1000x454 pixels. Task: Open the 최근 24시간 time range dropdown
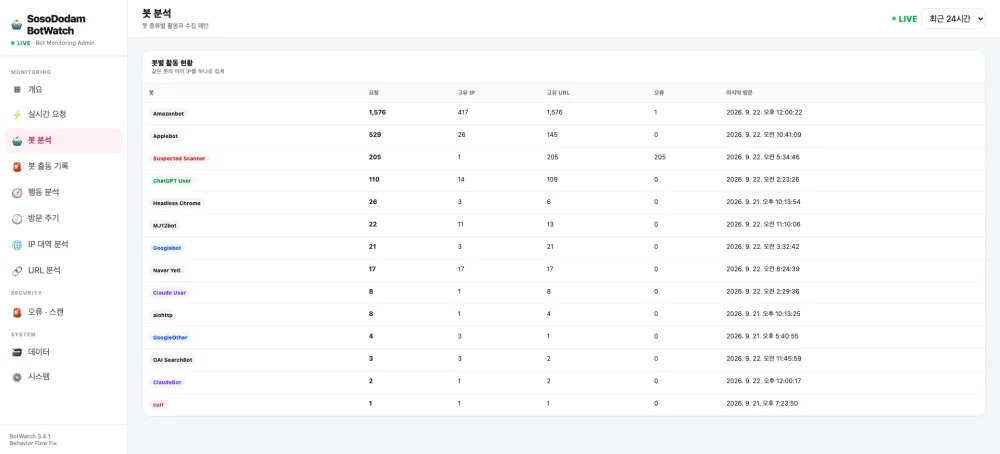pos(953,18)
